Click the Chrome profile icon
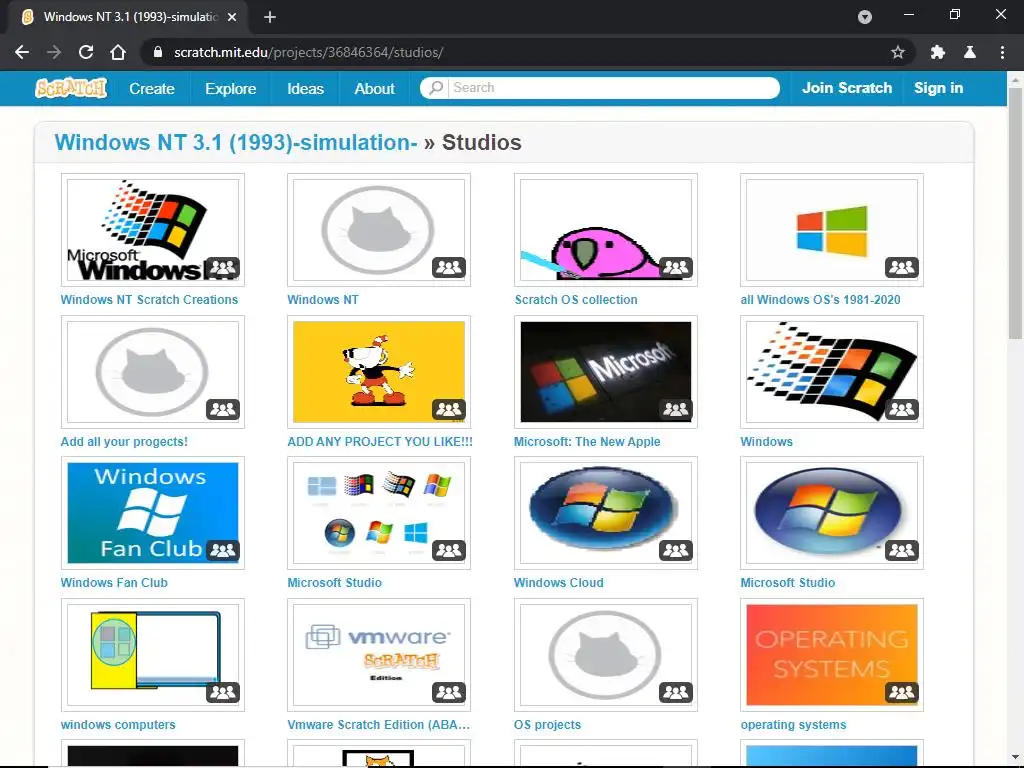1024x768 pixels. (x=970, y=52)
